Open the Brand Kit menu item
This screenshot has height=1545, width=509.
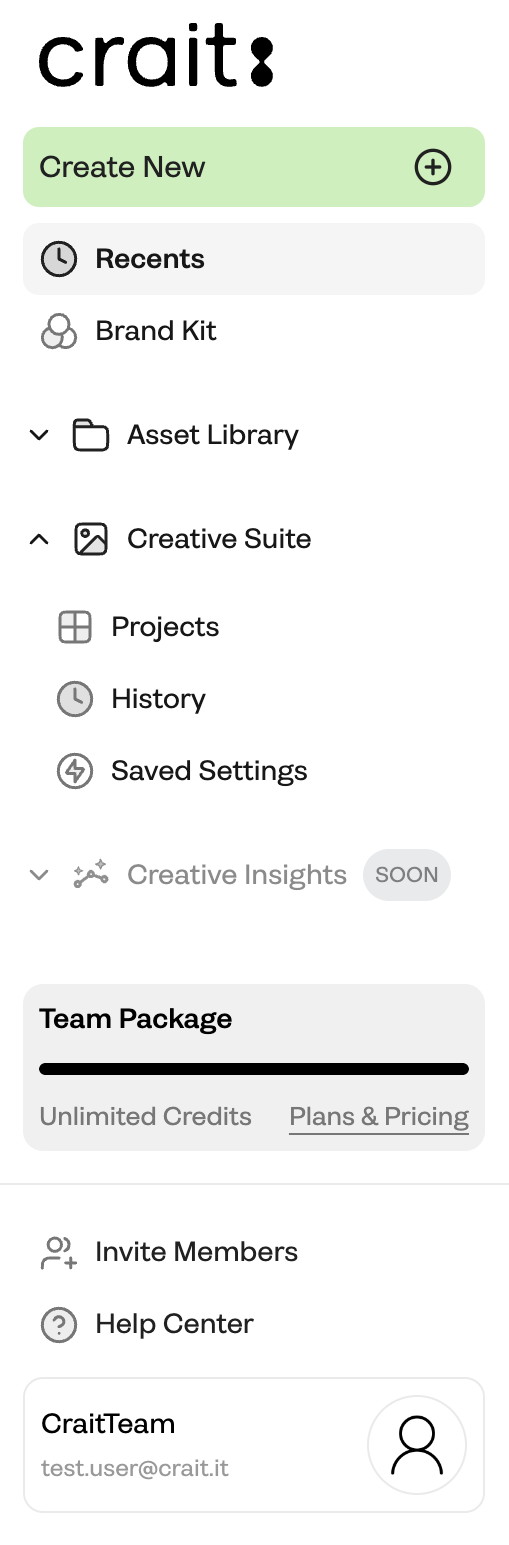pyautogui.click(x=254, y=331)
